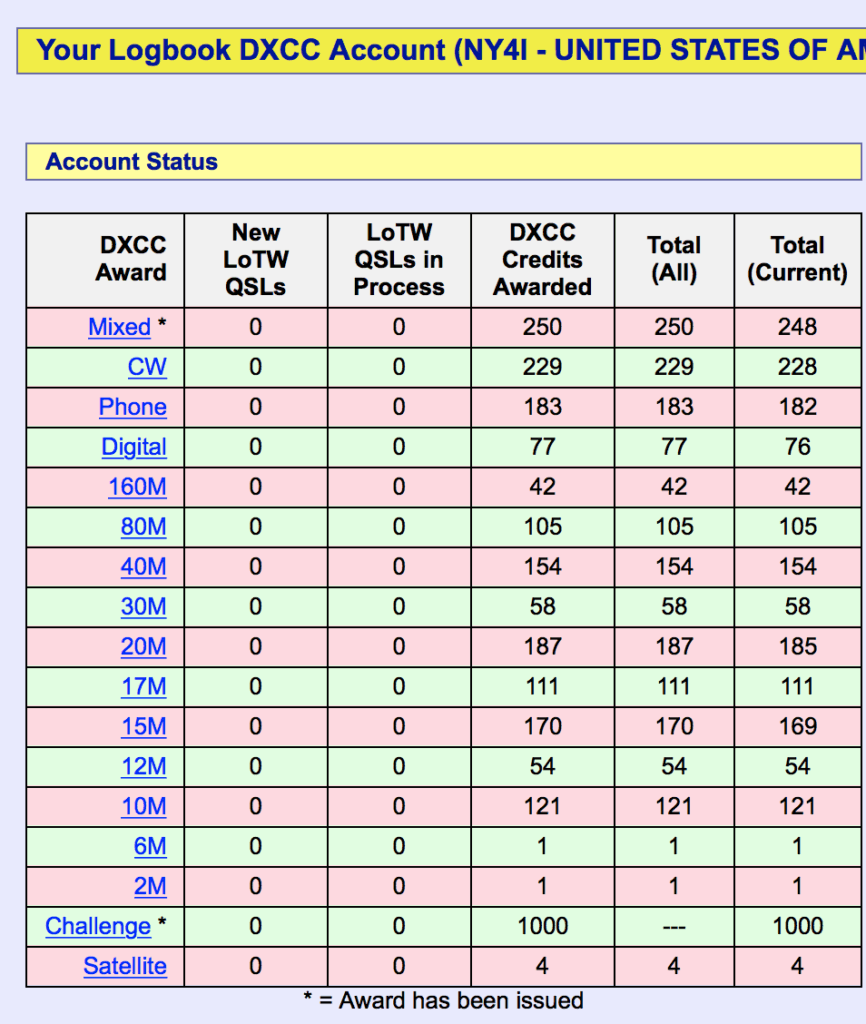View the Challenge award details

[97, 927]
